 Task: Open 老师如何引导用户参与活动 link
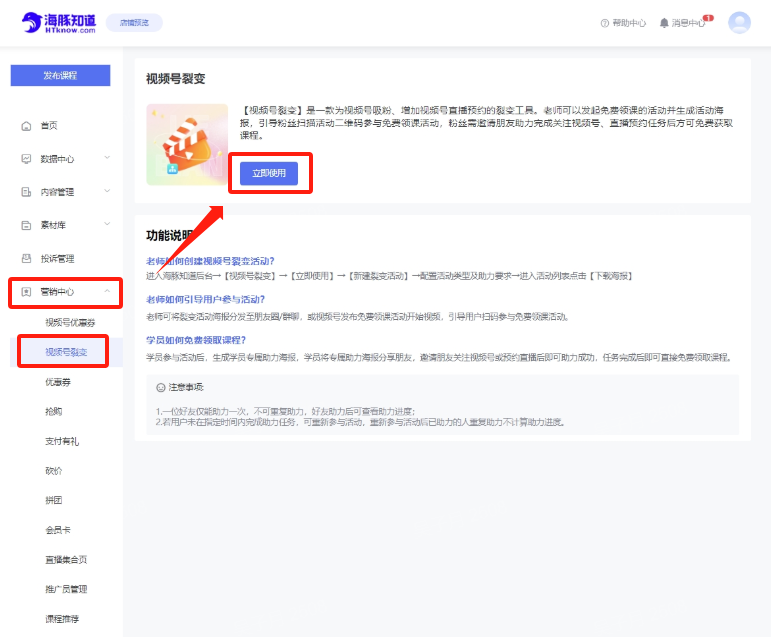tap(206, 299)
